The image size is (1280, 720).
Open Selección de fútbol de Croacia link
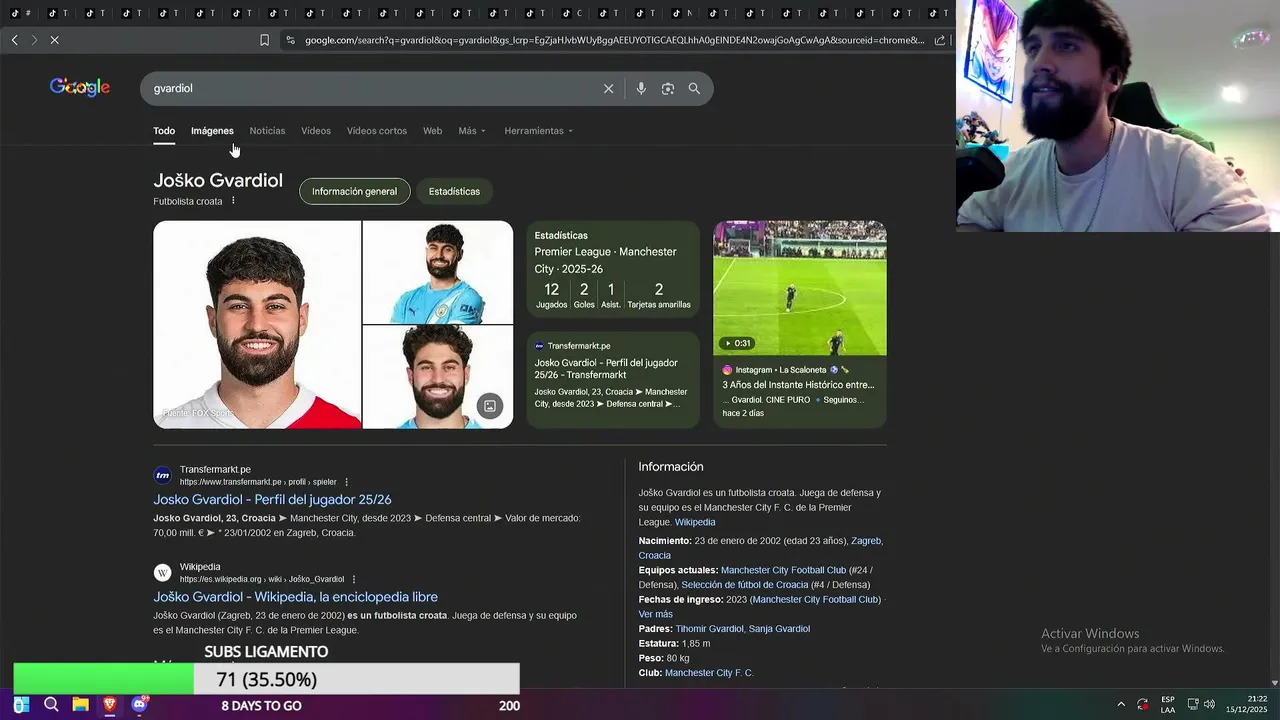point(745,585)
